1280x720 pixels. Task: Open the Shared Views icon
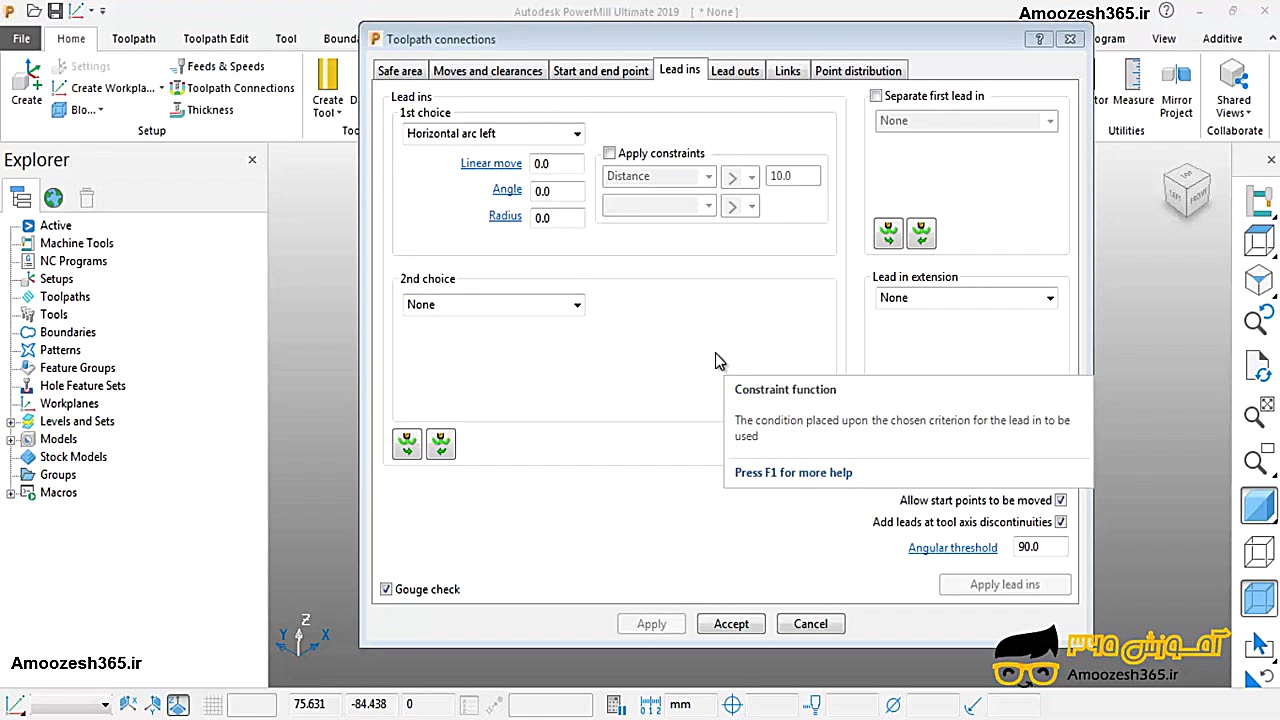point(1233,76)
